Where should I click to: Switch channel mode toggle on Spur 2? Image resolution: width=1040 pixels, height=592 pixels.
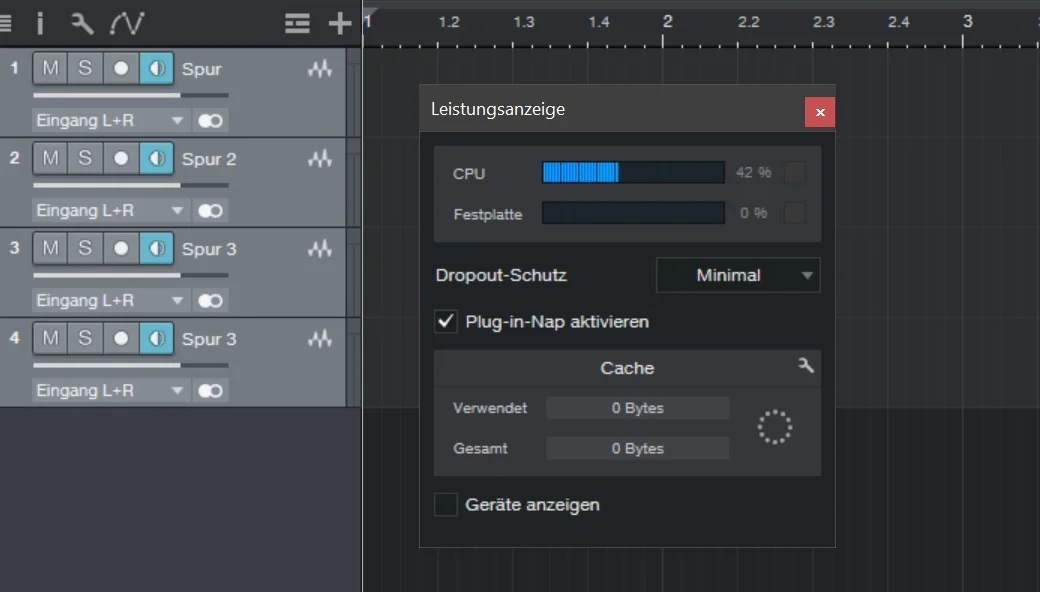pos(210,211)
